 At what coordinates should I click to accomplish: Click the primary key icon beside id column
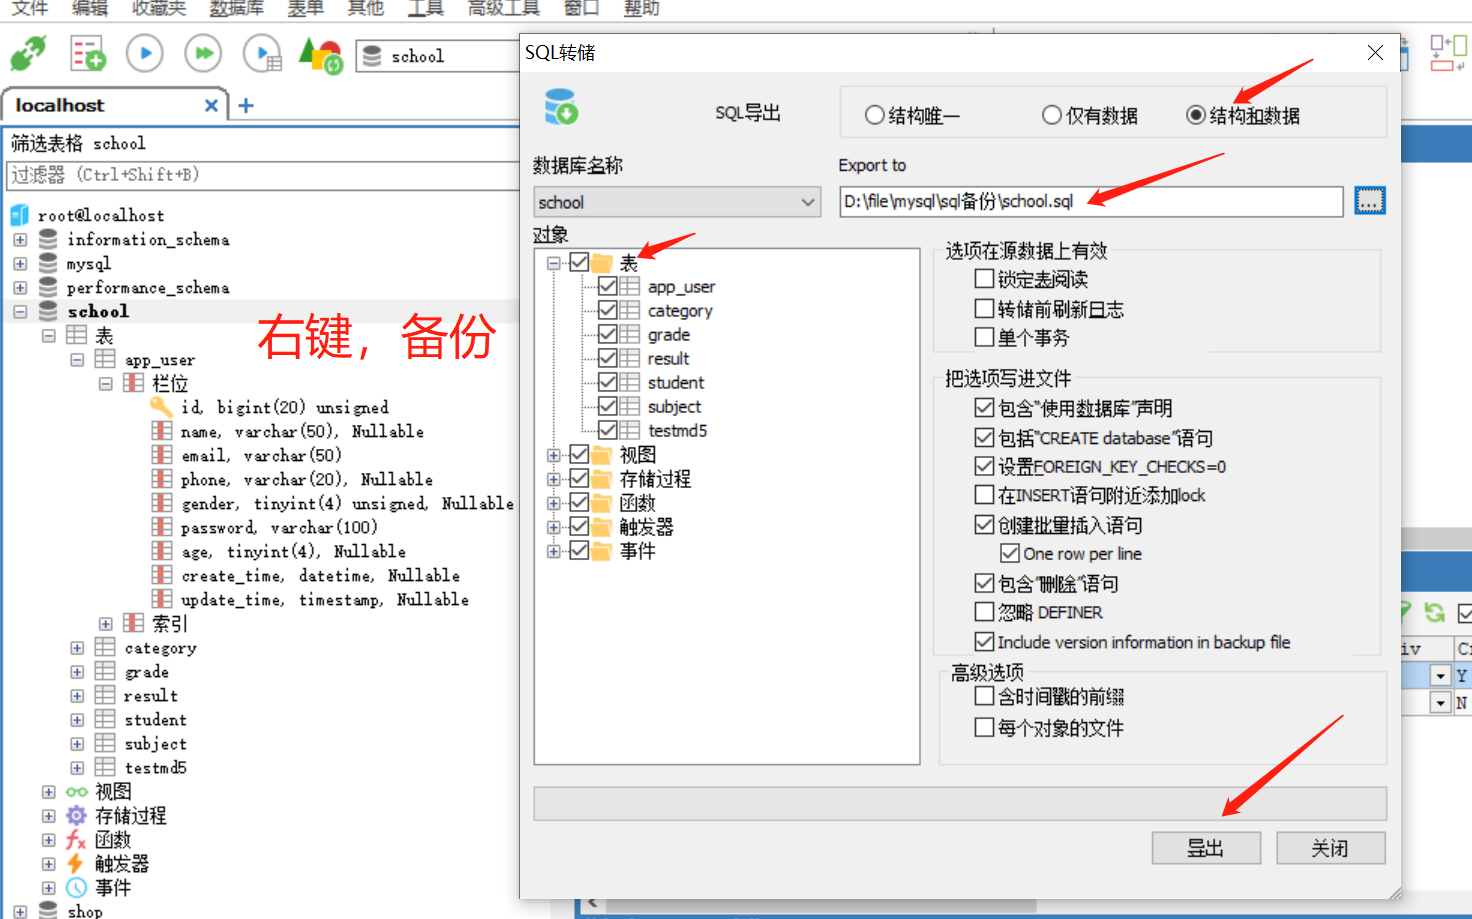pos(161,407)
